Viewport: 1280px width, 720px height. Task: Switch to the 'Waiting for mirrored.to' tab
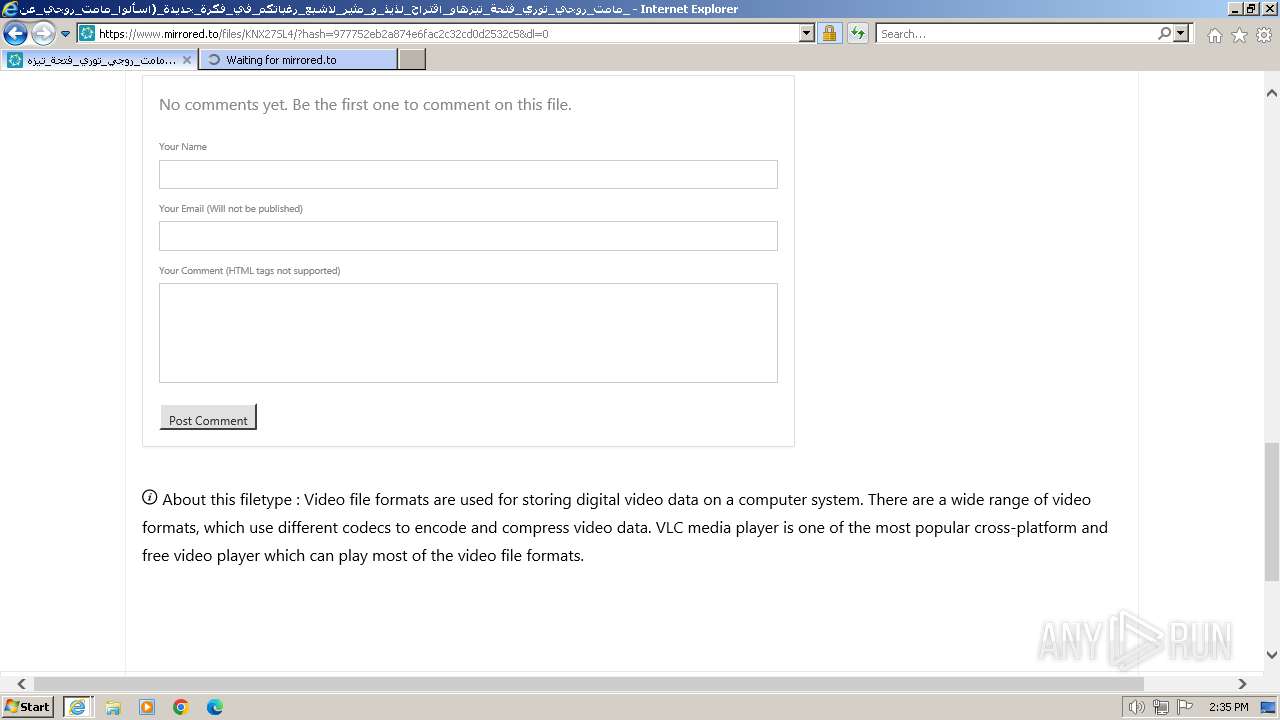click(298, 60)
